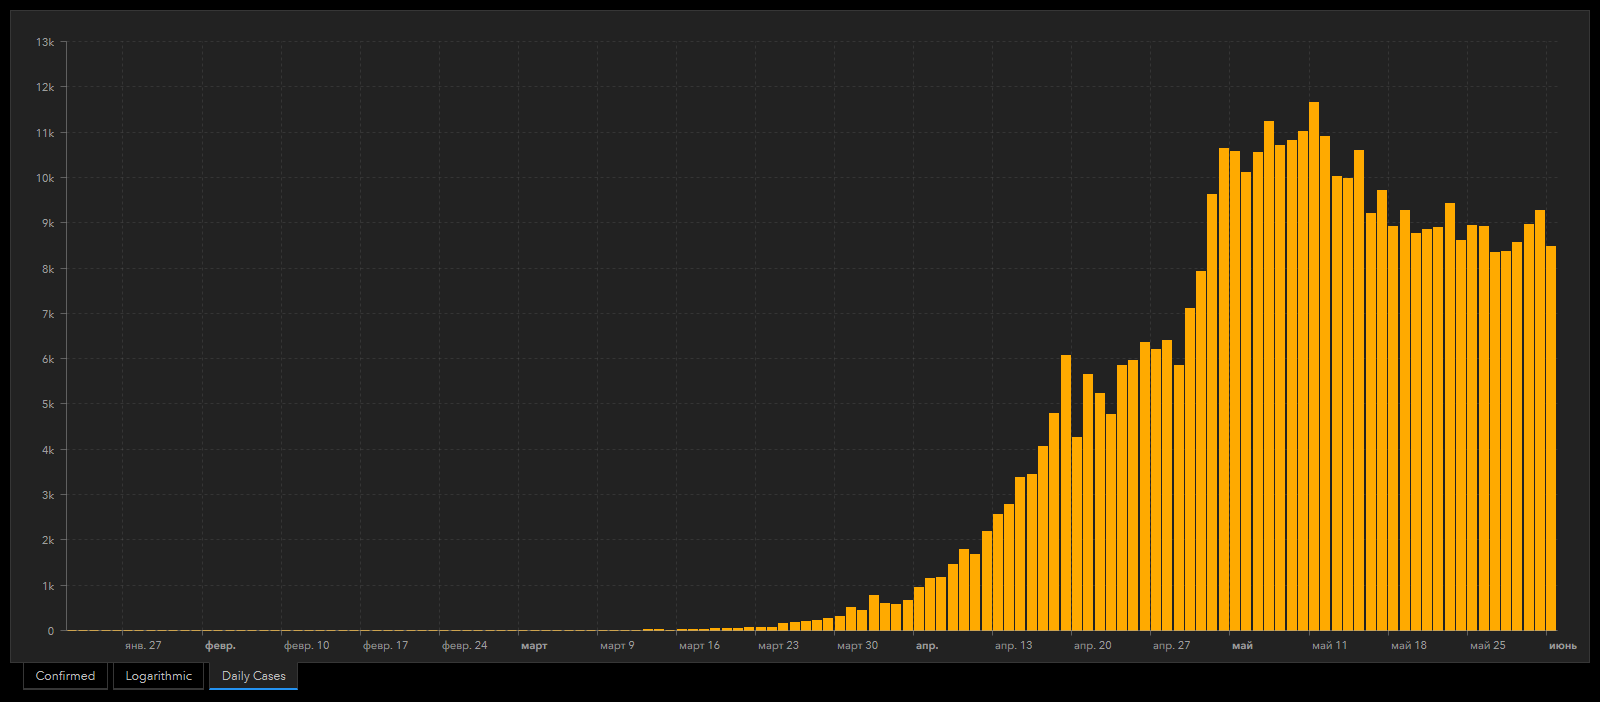The height and width of the screenshot is (702, 1600).
Task: Click the 7k y-axis label
Action: [x=48, y=314]
